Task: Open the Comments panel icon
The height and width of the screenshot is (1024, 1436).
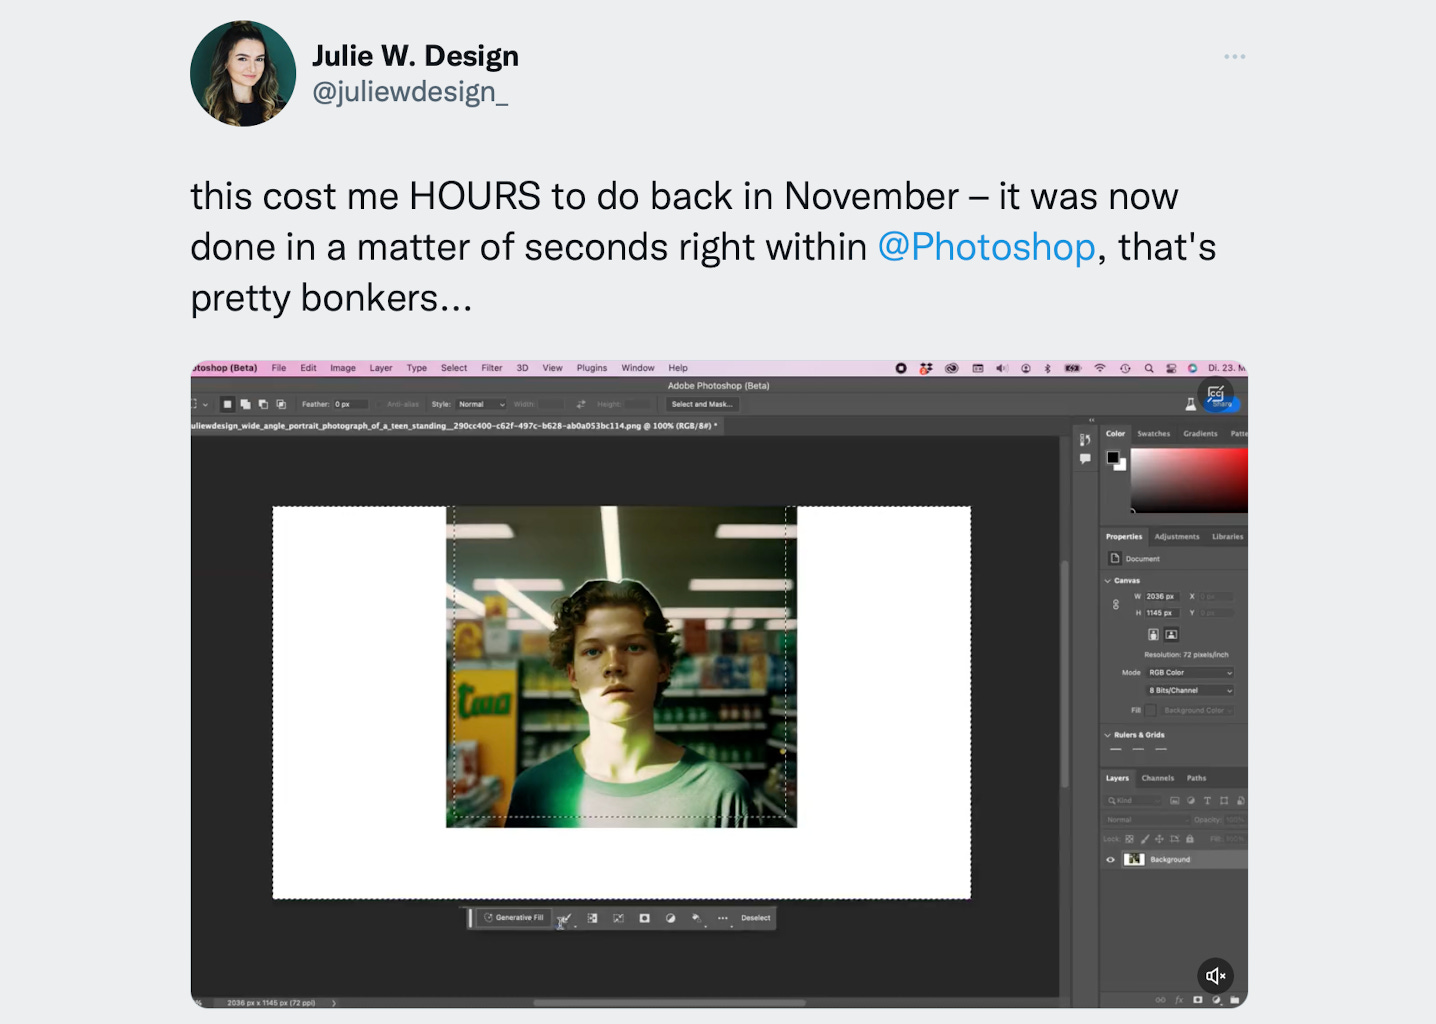Action: (1085, 459)
